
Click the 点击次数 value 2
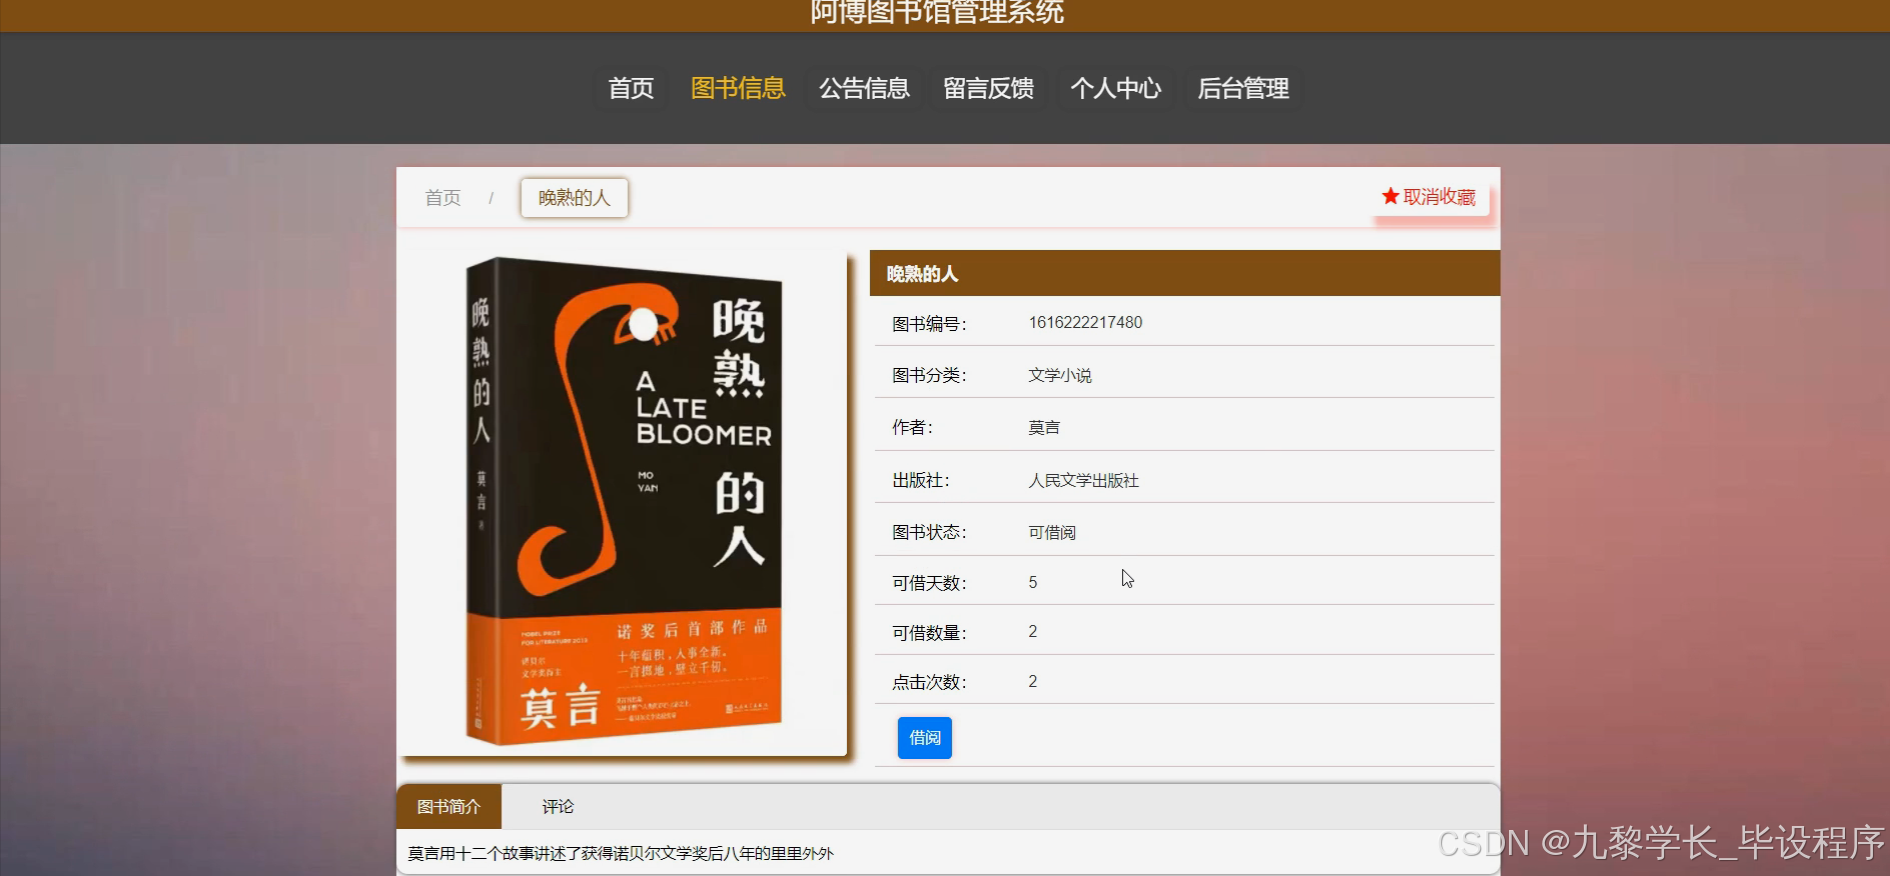click(1033, 681)
